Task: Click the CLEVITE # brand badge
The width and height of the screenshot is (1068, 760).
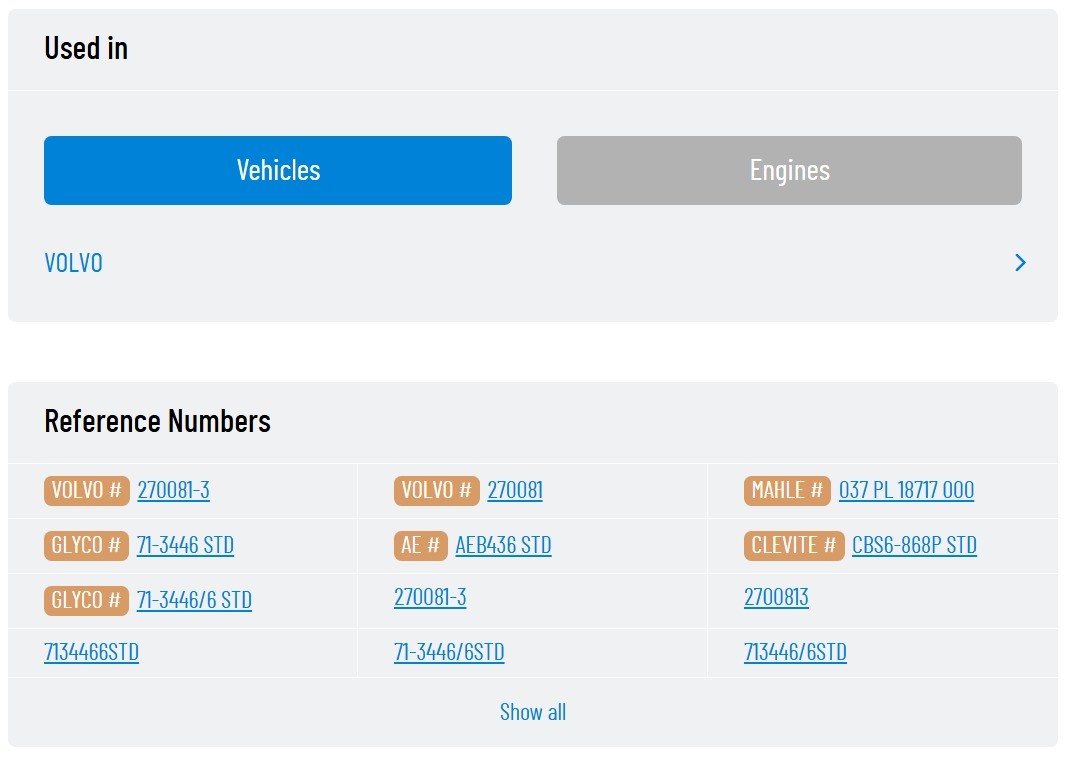Action: coord(794,545)
